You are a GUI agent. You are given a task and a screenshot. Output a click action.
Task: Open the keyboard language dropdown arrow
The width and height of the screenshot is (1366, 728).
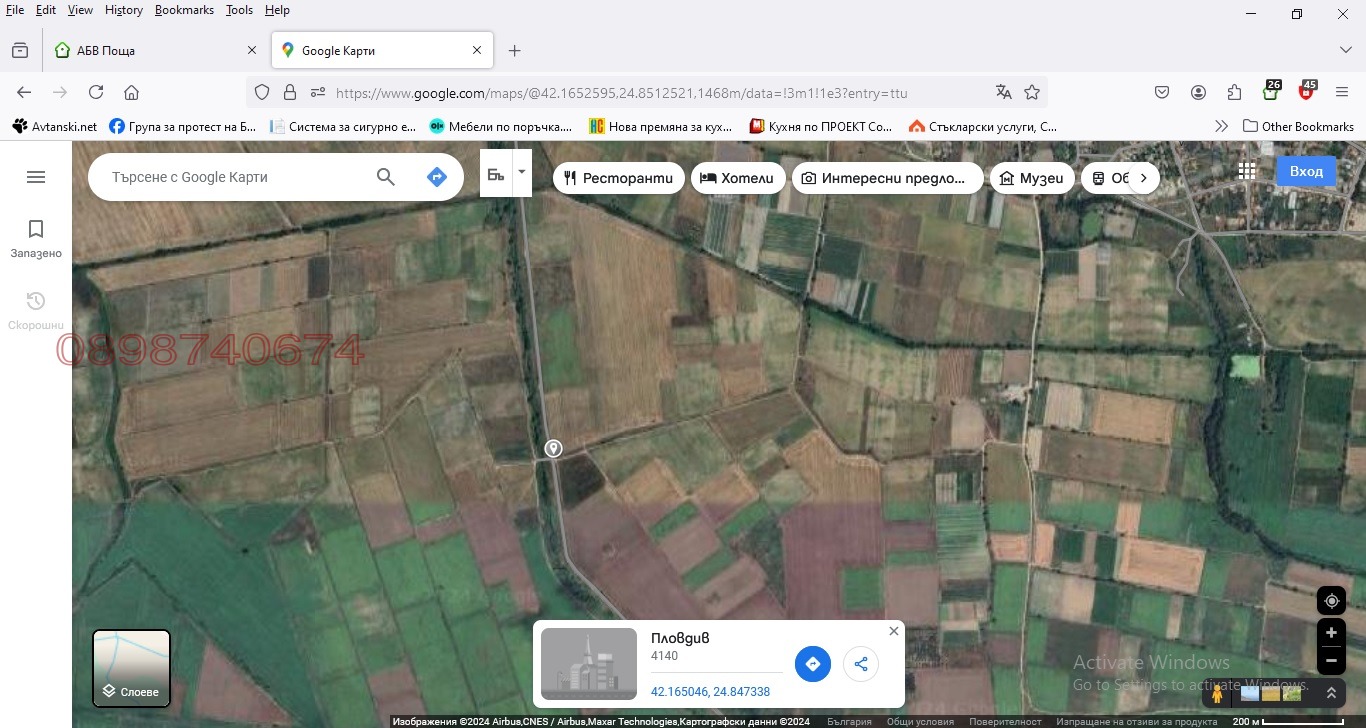point(521,172)
